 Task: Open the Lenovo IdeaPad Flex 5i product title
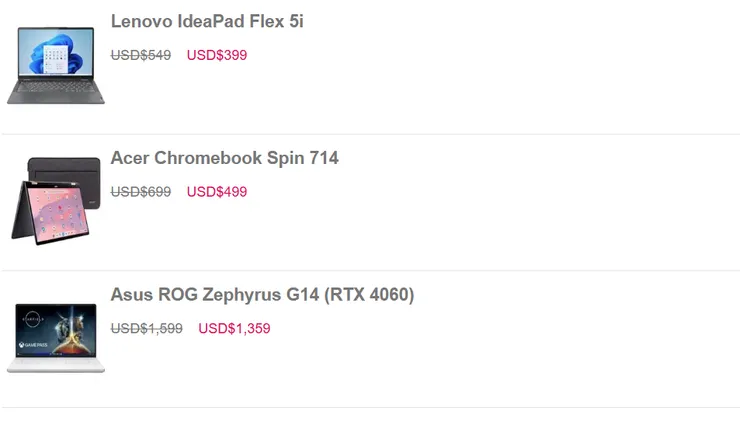click(x=207, y=21)
